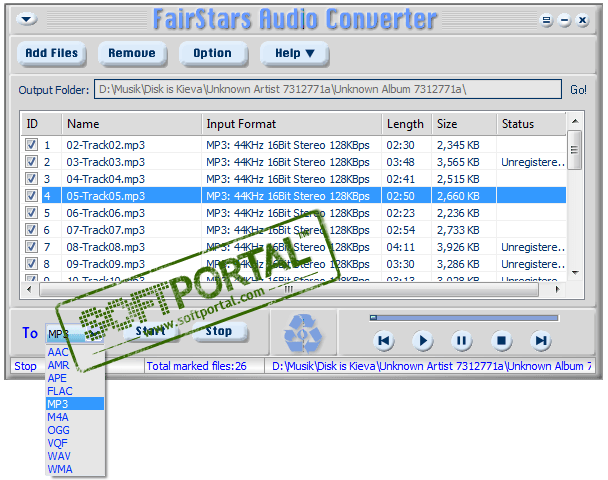
Task: Sort list by Size column header
Action: 464,124
